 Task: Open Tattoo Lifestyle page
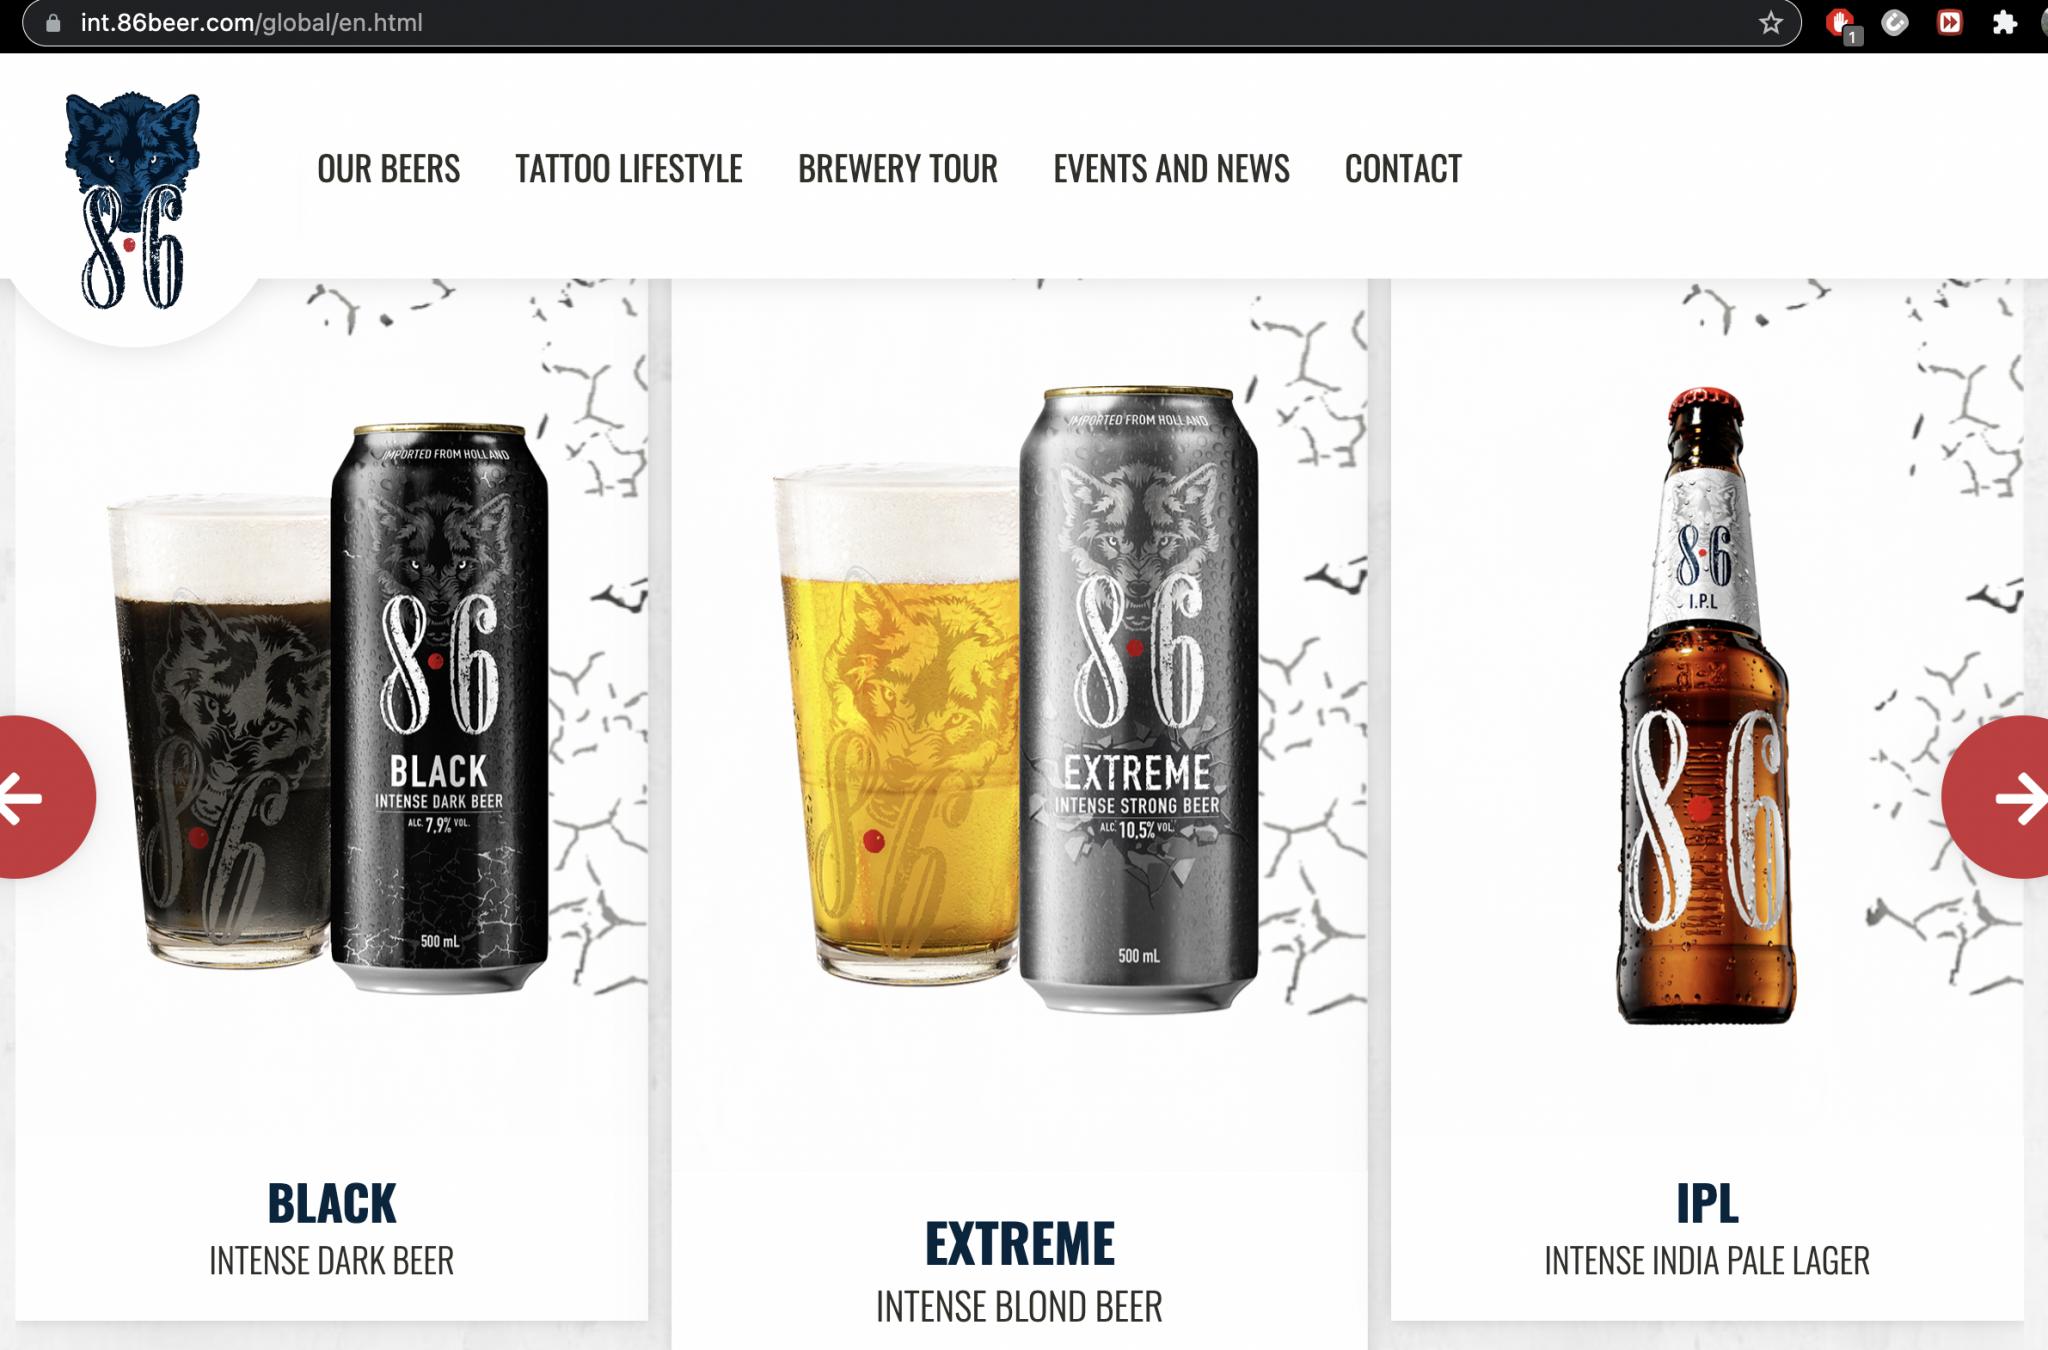tap(628, 169)
